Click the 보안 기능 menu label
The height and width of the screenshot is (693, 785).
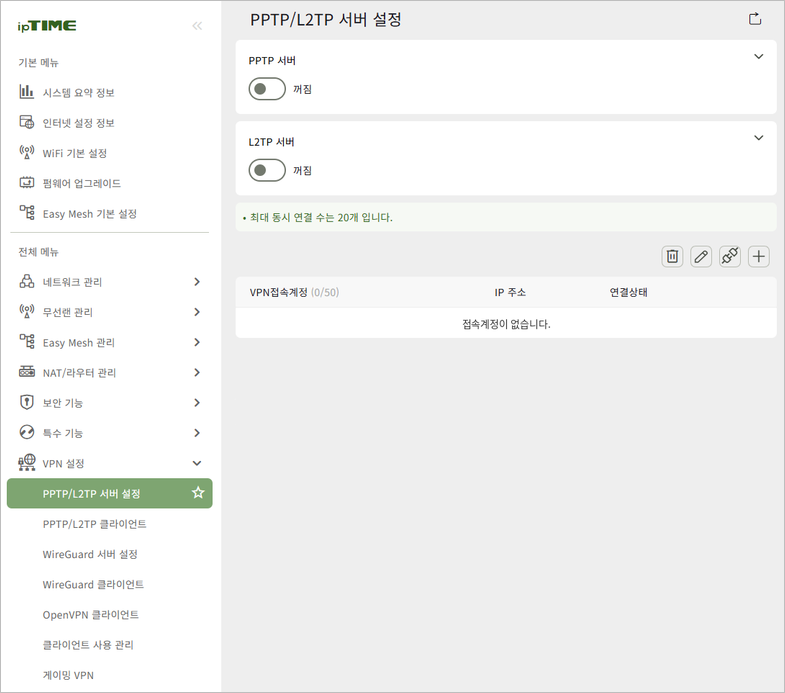click(x=63, y=403)
